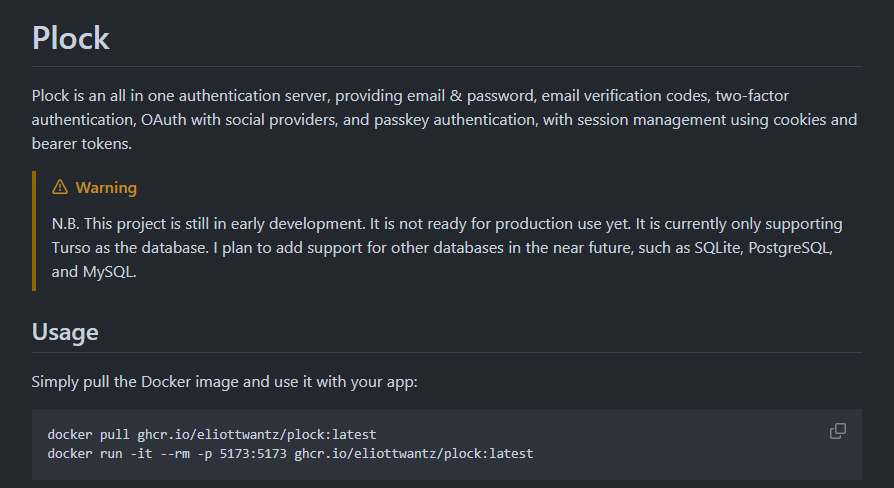Viewport: 894px width, 488px height.
Task: Click the warning triangle icon
Action: [x=60, y=187]
